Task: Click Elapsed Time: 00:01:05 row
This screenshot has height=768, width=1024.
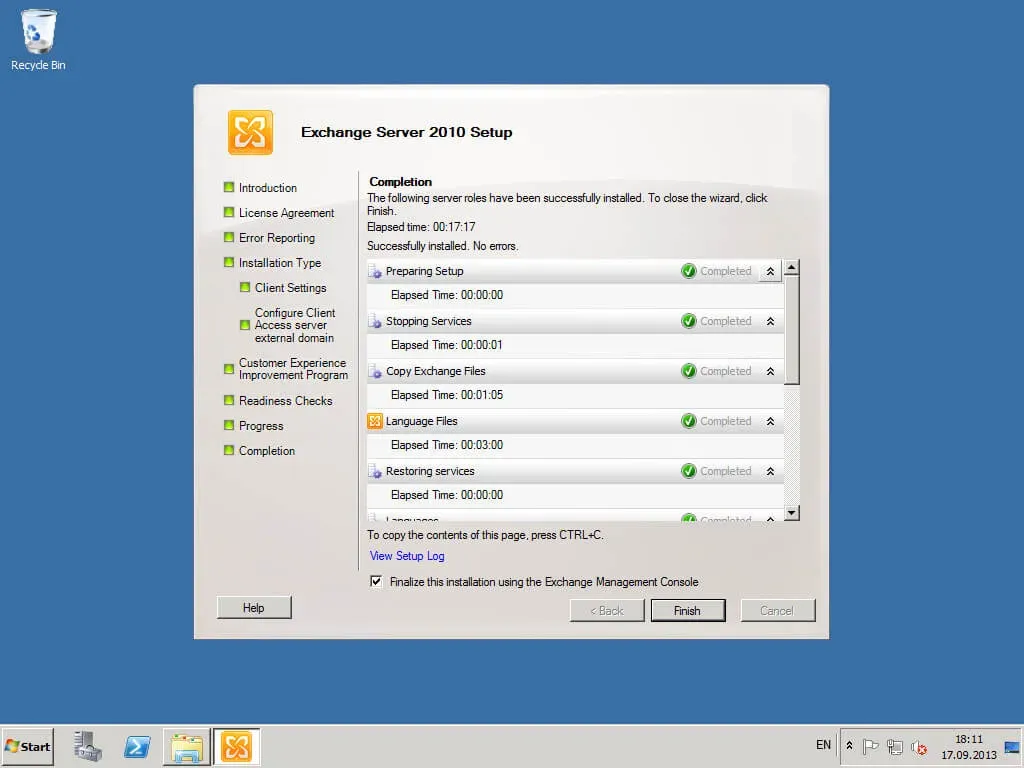Action: pyautogui.click(x=575, y=395)
